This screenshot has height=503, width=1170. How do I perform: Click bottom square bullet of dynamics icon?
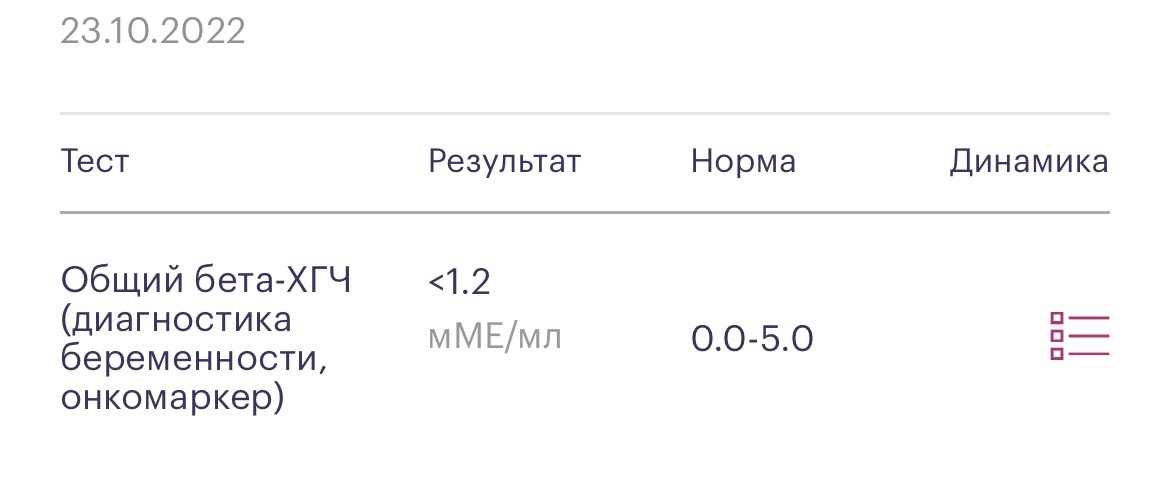1057,354
